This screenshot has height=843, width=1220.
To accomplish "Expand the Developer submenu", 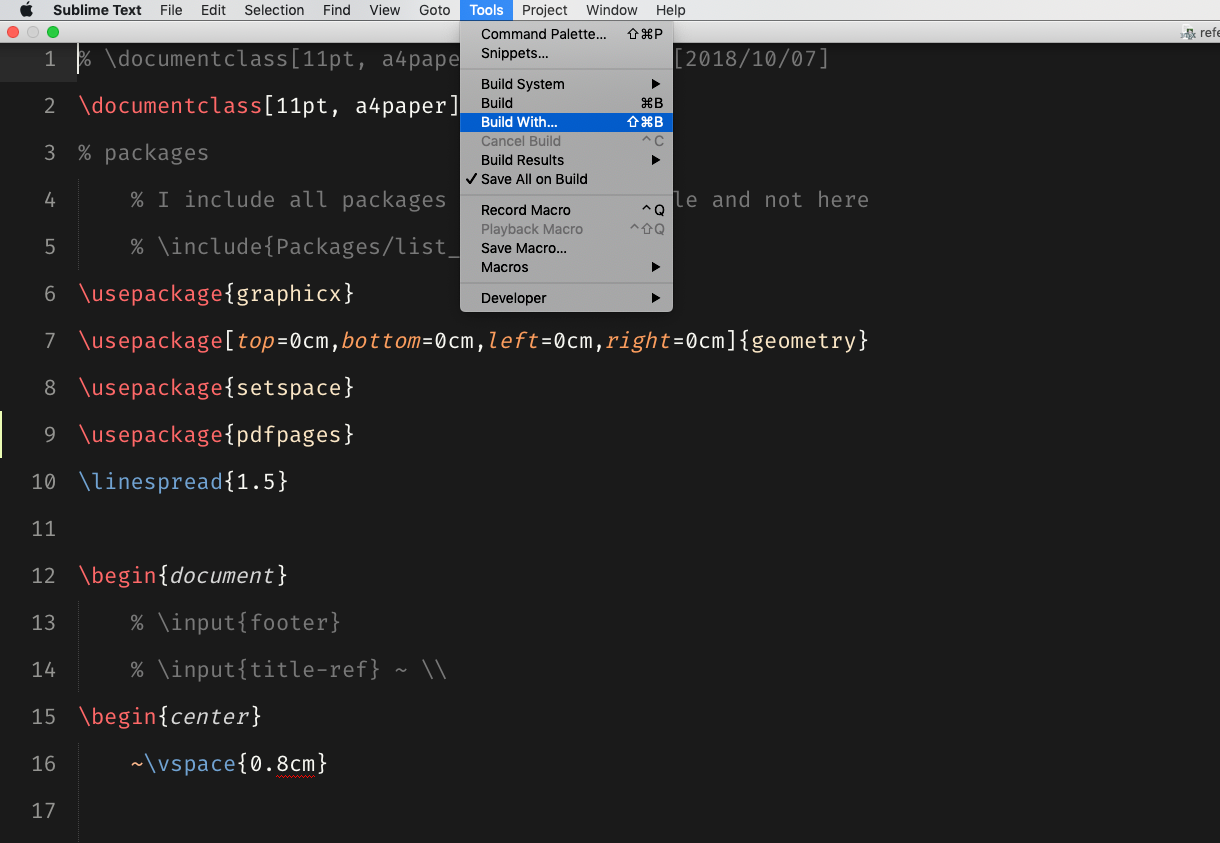I will (566, 298).
